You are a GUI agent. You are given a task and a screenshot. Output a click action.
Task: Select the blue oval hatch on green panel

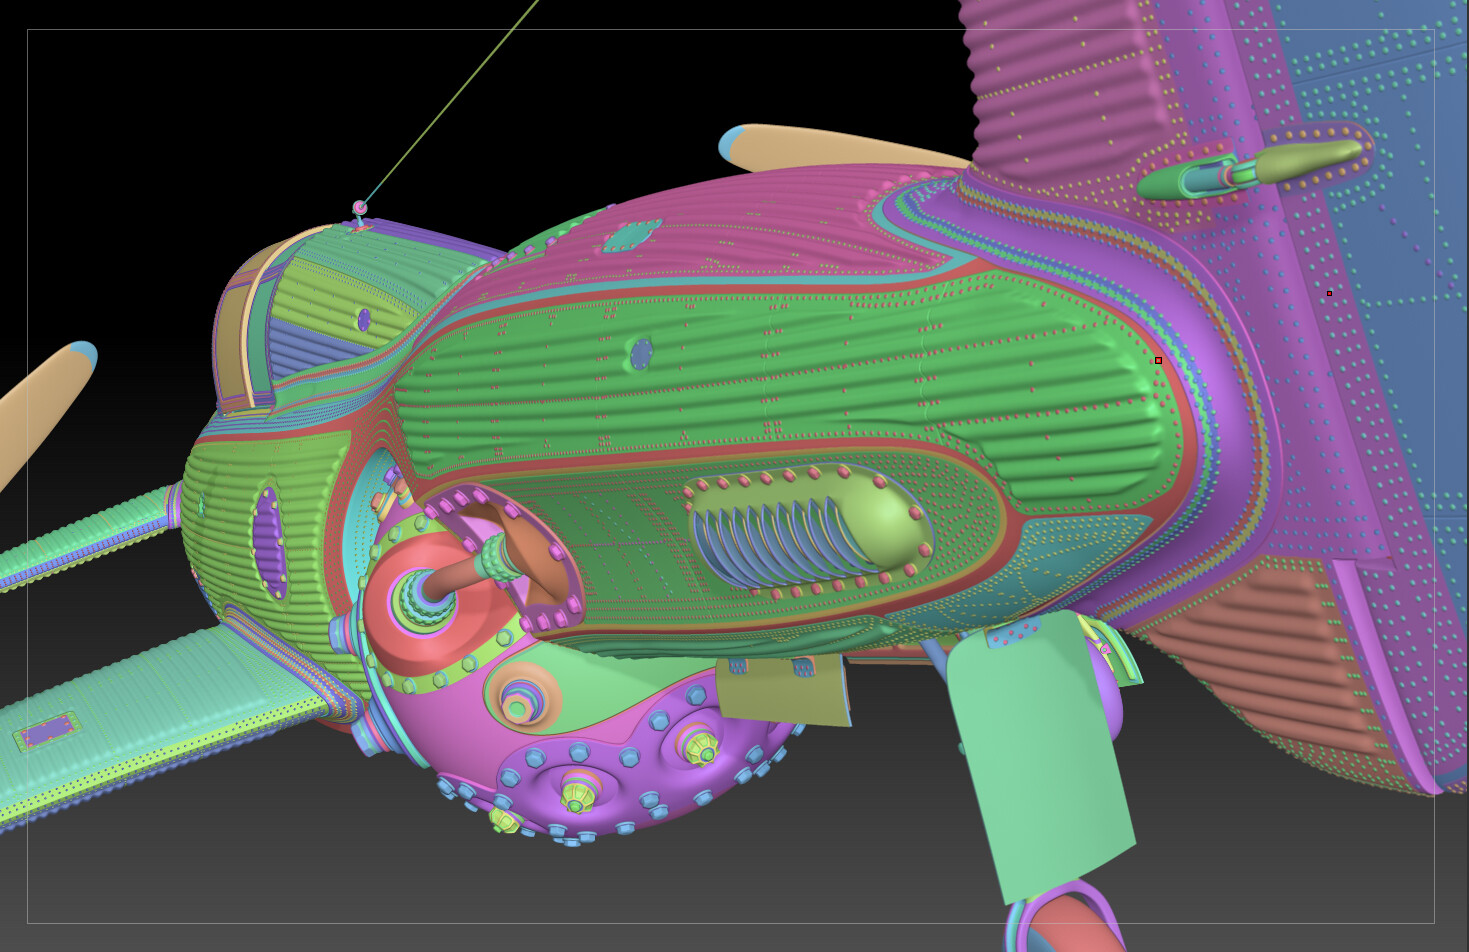pos(640,352)
